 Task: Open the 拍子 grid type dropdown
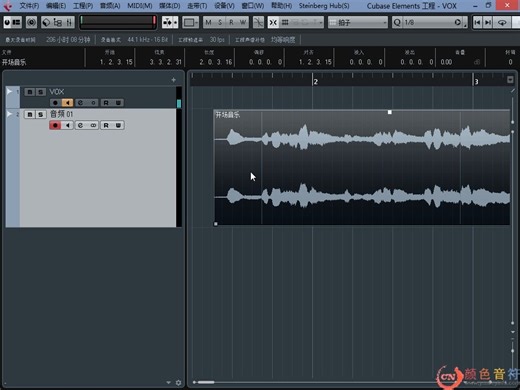(358, 22)
